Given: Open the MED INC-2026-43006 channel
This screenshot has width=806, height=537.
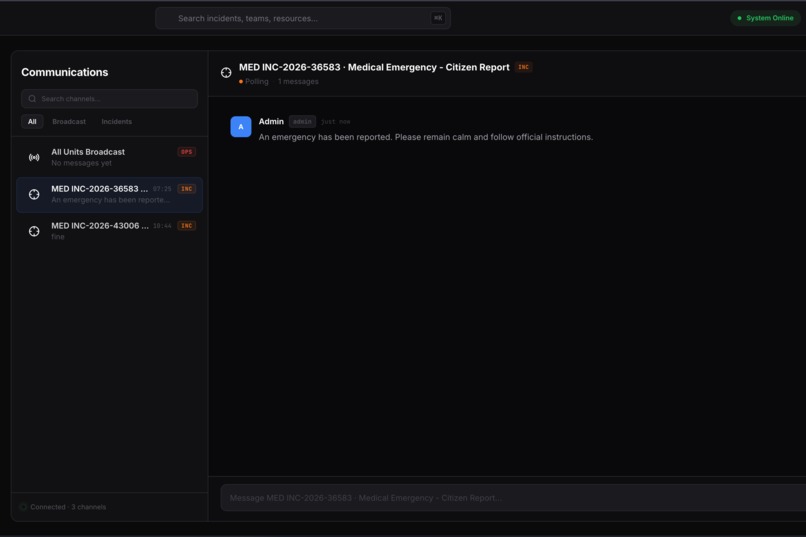Looking at the screenshot, I should pos(109,231).
